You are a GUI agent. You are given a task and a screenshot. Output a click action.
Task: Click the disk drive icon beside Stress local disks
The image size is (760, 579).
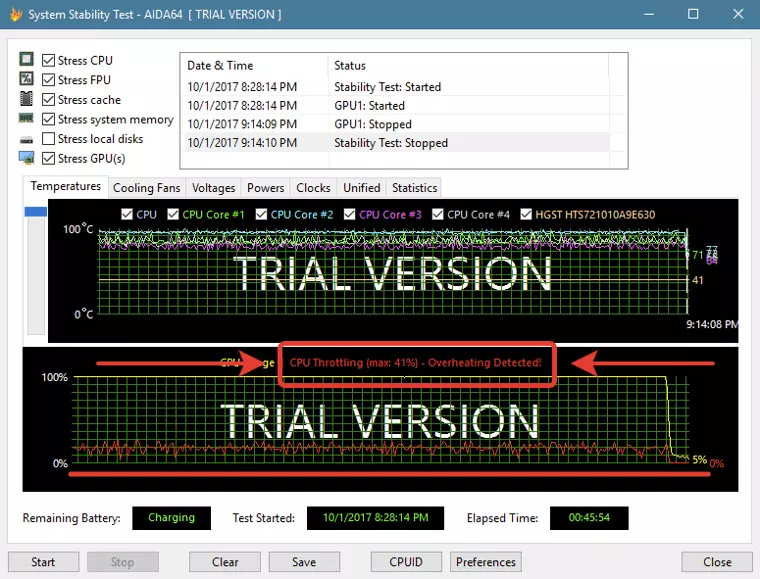(26, 140)
